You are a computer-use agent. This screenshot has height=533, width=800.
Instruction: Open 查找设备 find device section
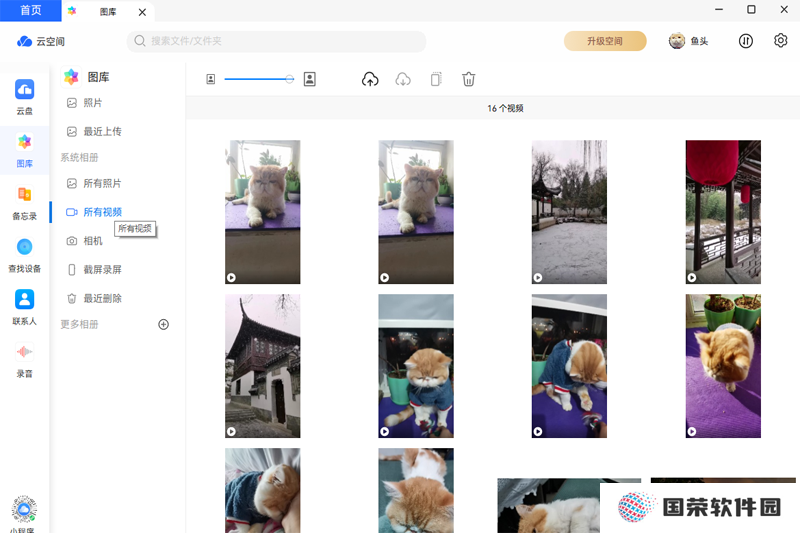click(24, 255)
